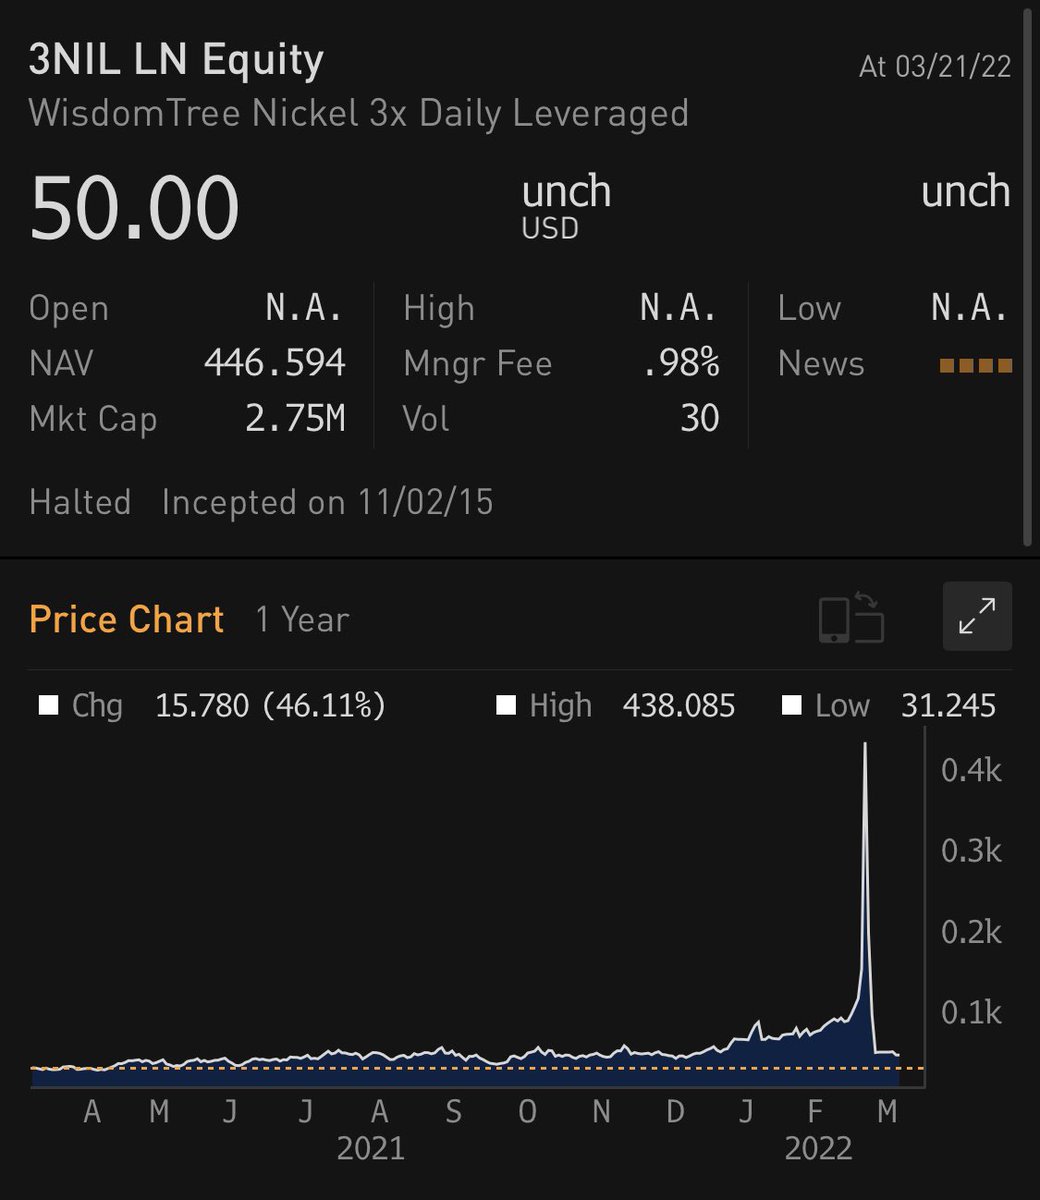1040x1200 pixels.
Task: Select the 0.4k axis label
Action: [x=971, y=769]
